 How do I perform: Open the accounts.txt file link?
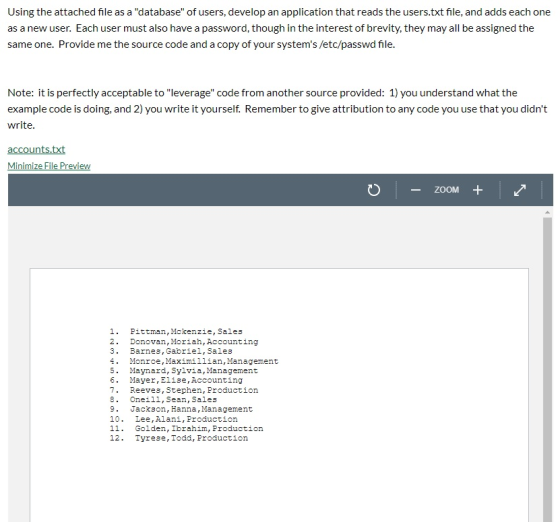click(36, 149)
